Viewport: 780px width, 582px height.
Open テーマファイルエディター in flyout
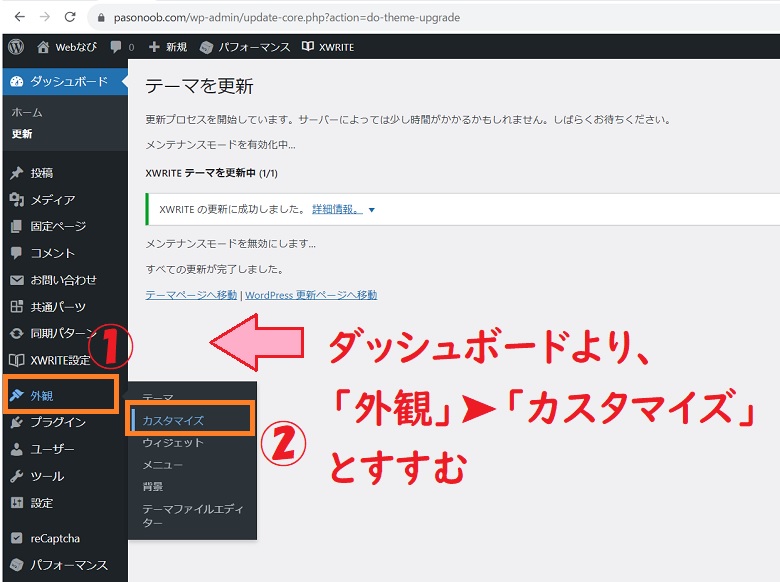(x=193, y=516)
